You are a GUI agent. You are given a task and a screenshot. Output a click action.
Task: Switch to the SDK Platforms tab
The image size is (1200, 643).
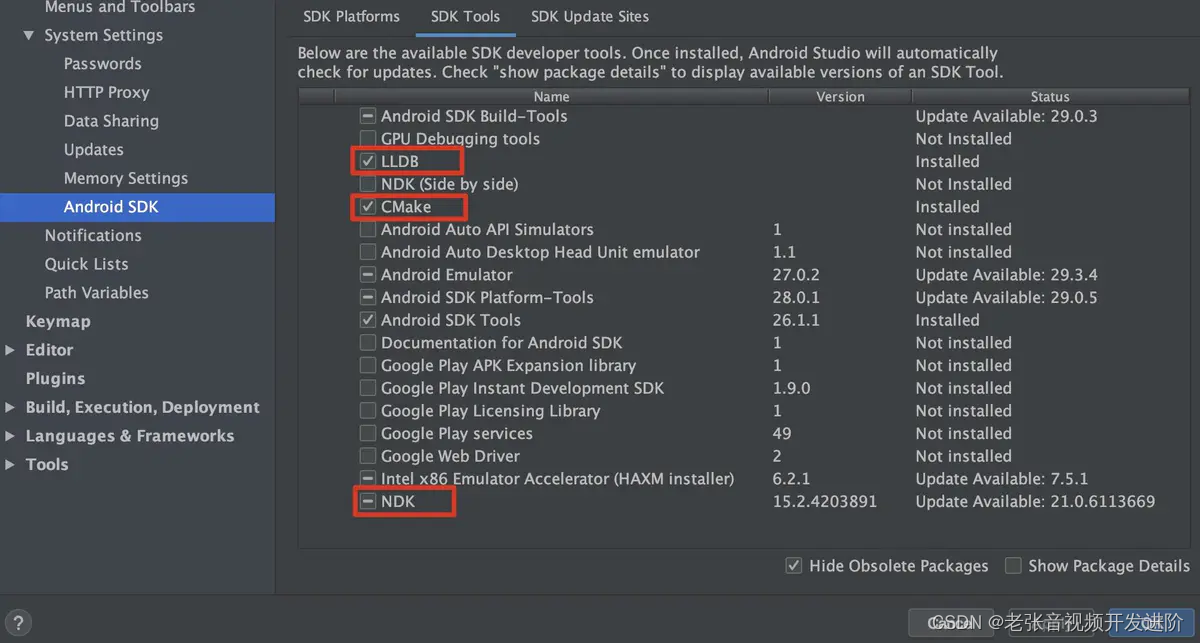tap(351, 16)
